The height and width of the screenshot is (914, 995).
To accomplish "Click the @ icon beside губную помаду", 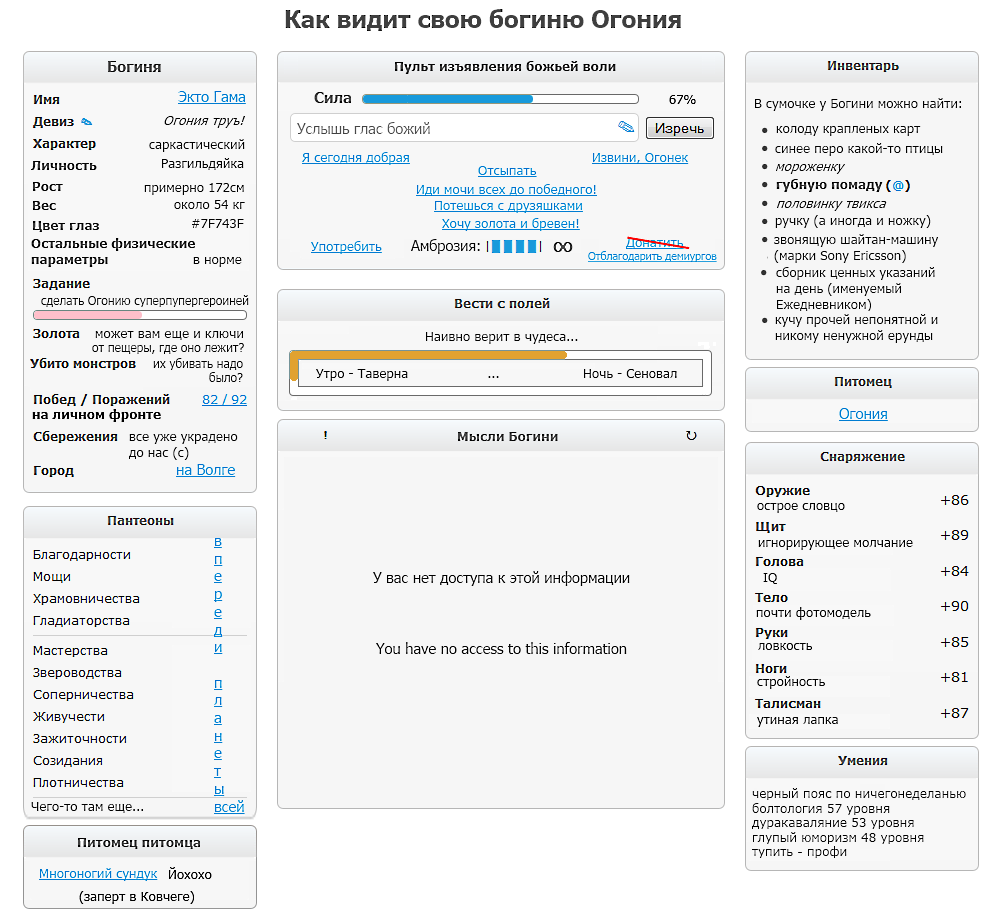I will coord(898,185).
